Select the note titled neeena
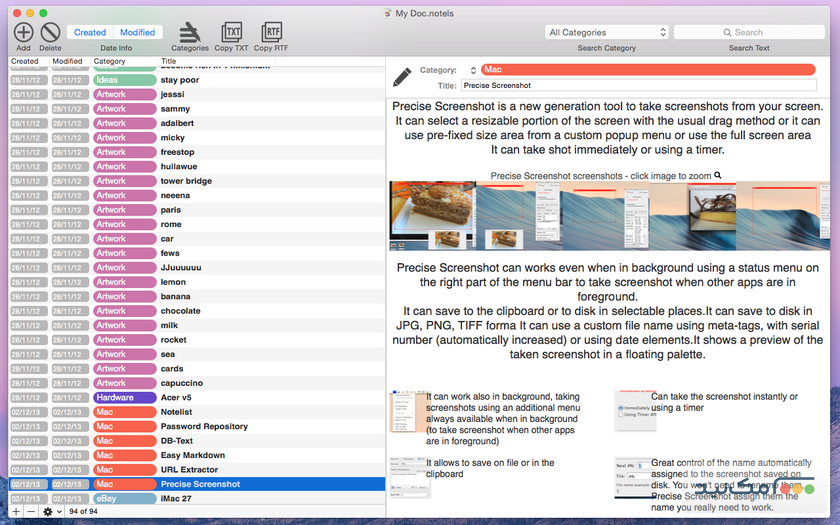Image resolution: width=840 pixels, height=525 pixels. click(x=197, y=196)
